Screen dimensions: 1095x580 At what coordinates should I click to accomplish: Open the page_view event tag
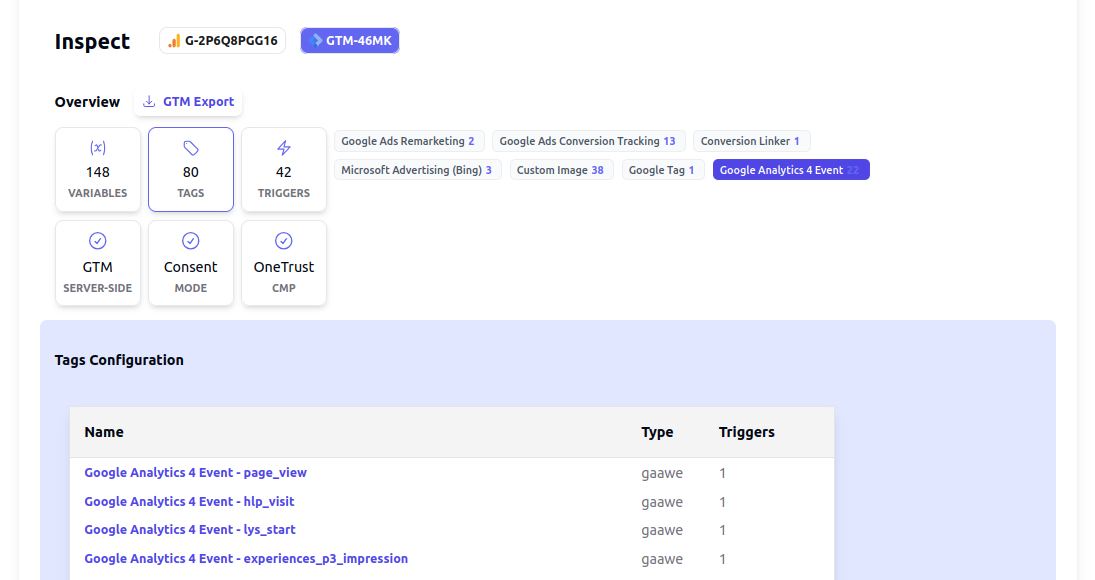click(196, 473)
